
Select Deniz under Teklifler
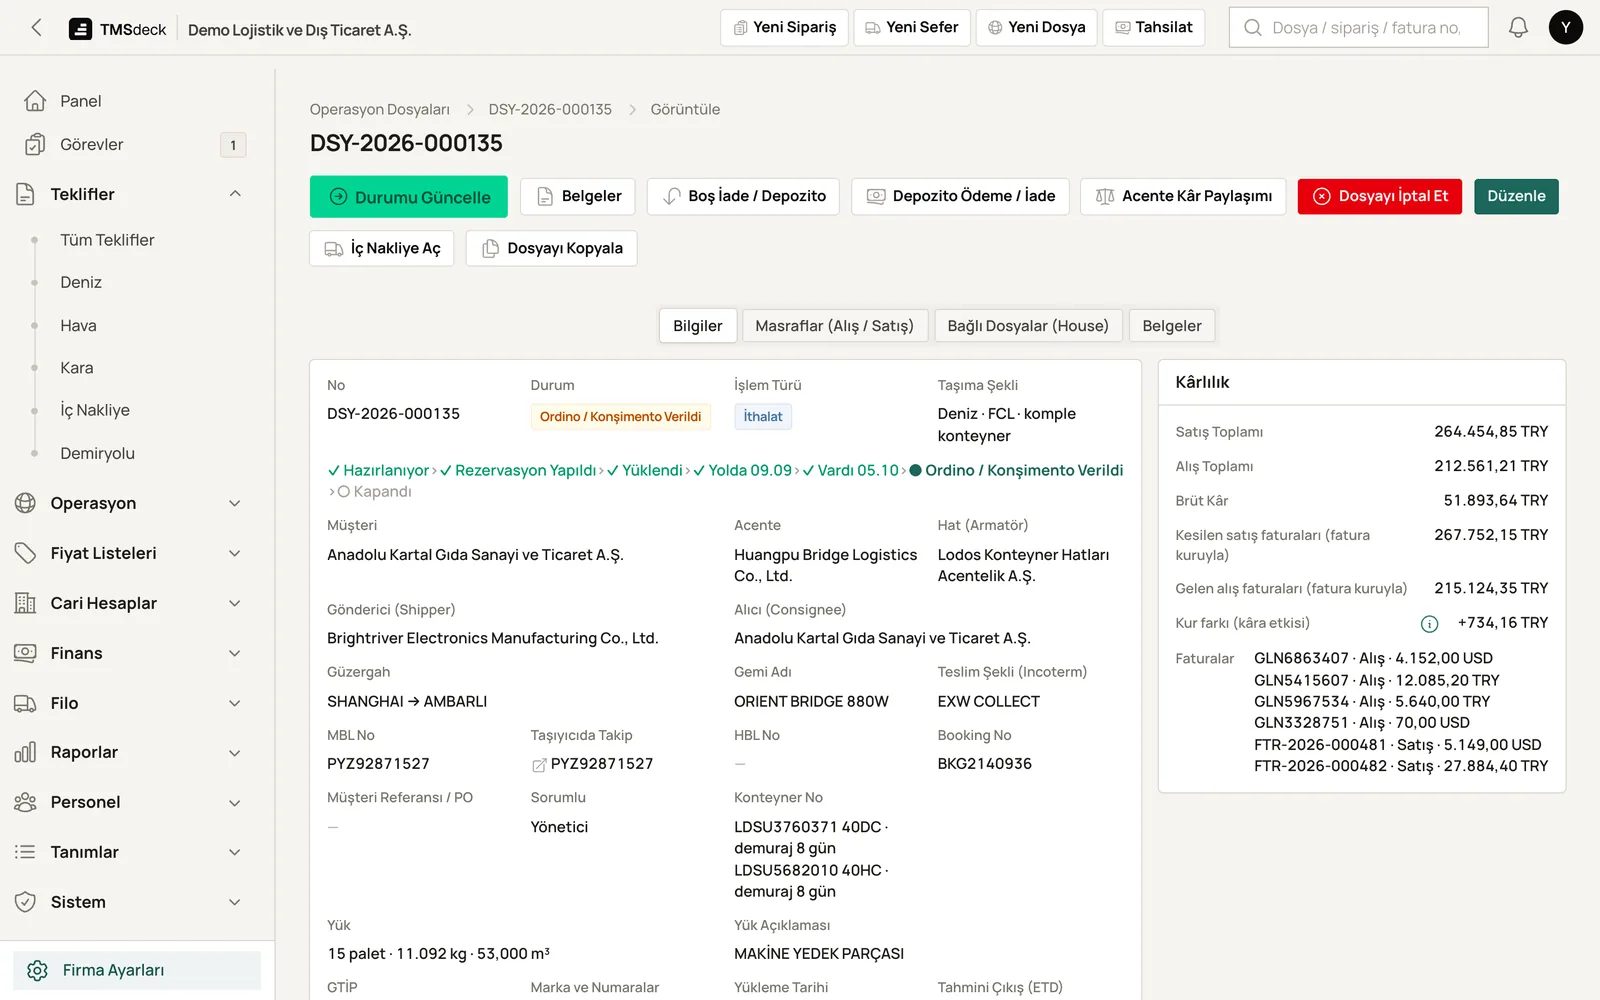tap(81, 283)
